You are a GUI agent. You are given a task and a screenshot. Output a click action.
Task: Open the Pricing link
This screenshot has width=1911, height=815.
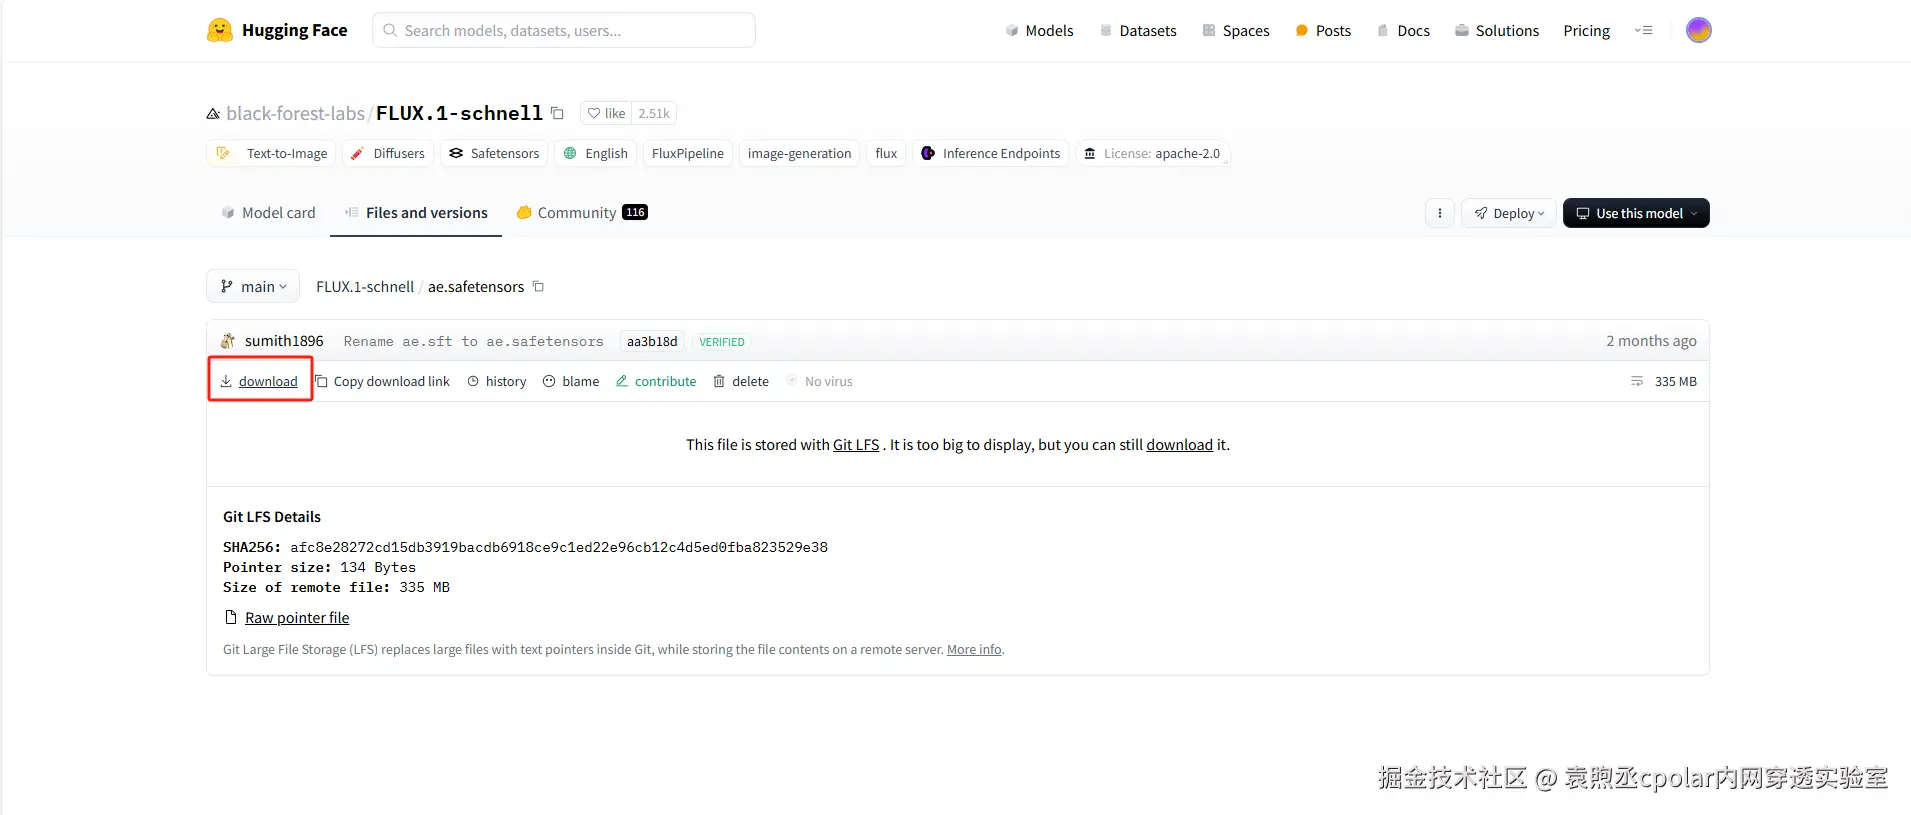pos(1587,31)
